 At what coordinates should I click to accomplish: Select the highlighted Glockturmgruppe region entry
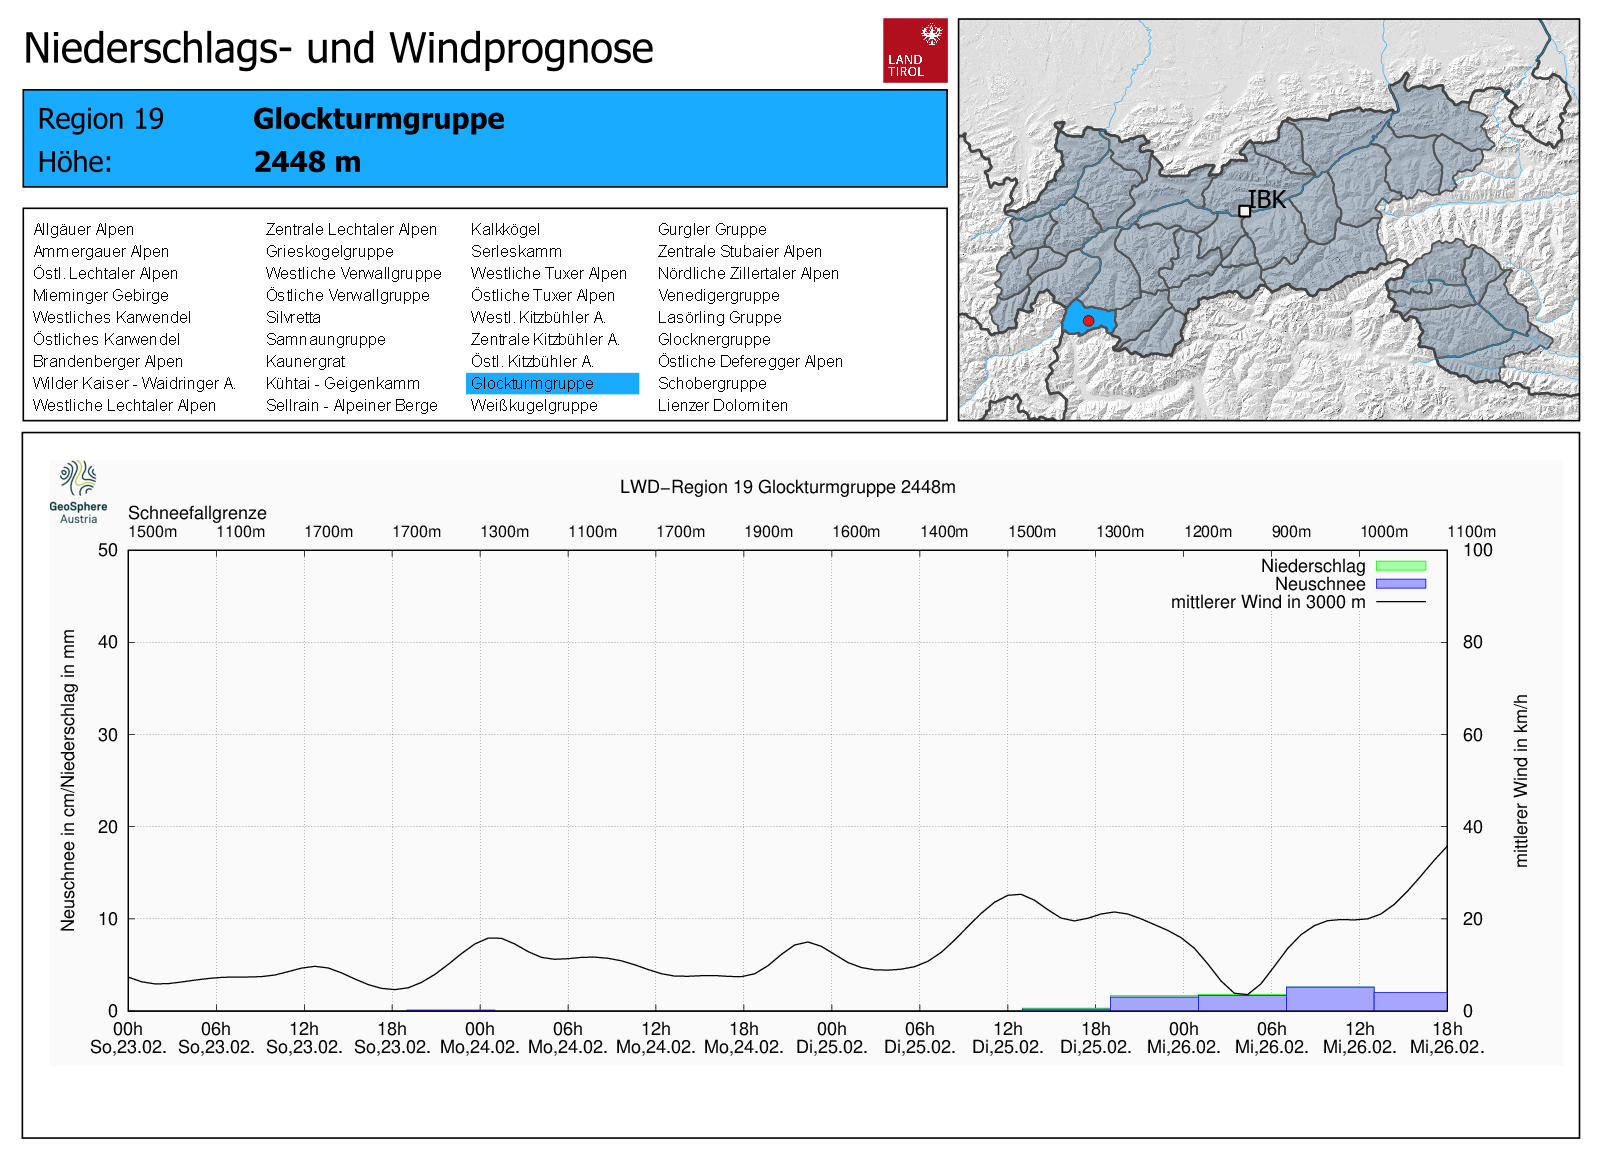point(551,384)
